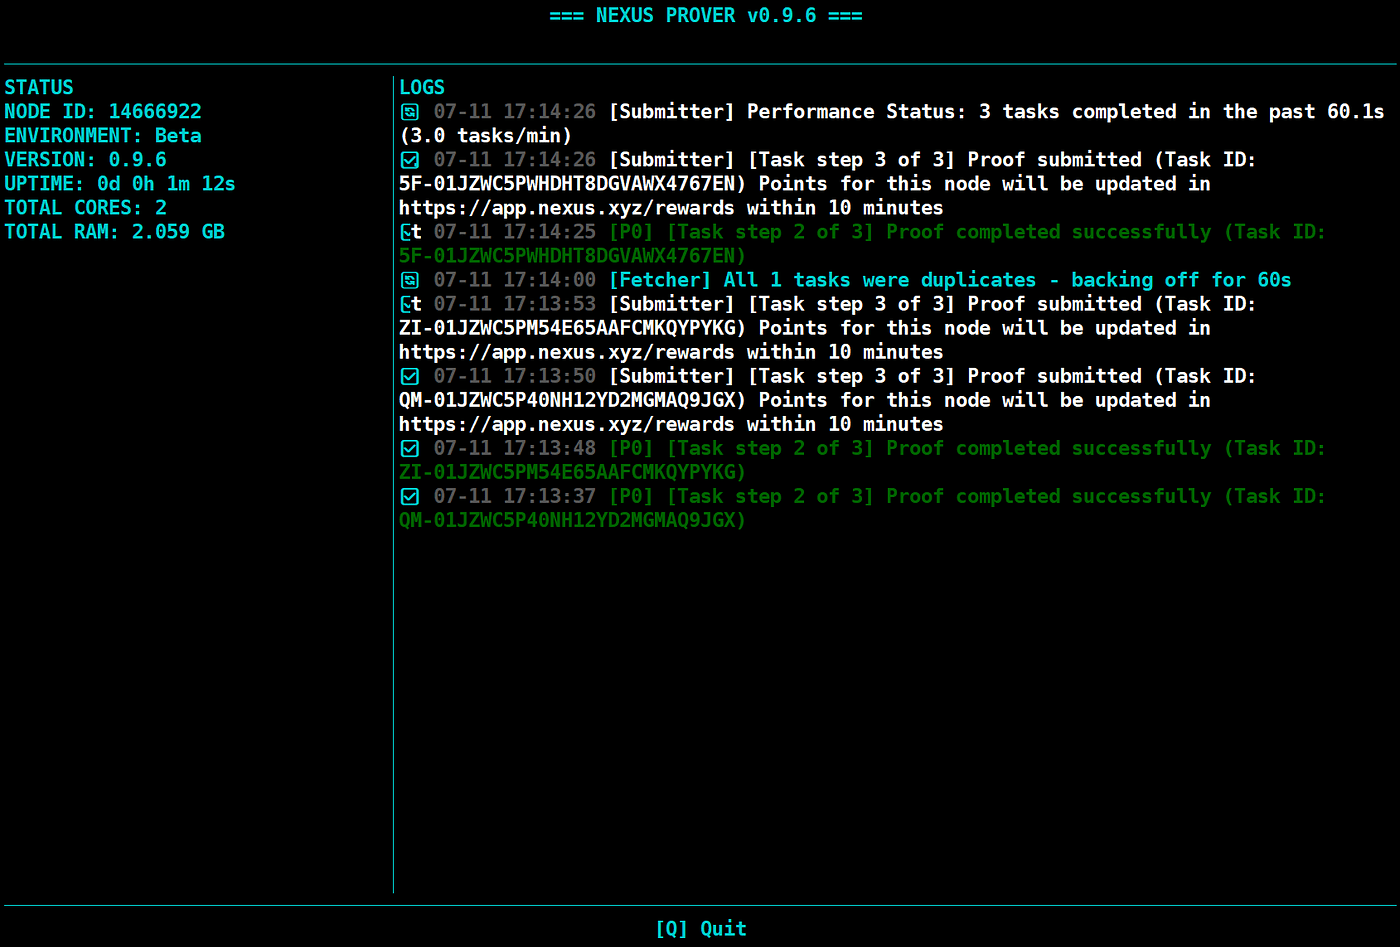Click the 07-11 17:13:53 timestamp
The image size is (1400, 947).
pyautogui.click(x=515, y=303)
